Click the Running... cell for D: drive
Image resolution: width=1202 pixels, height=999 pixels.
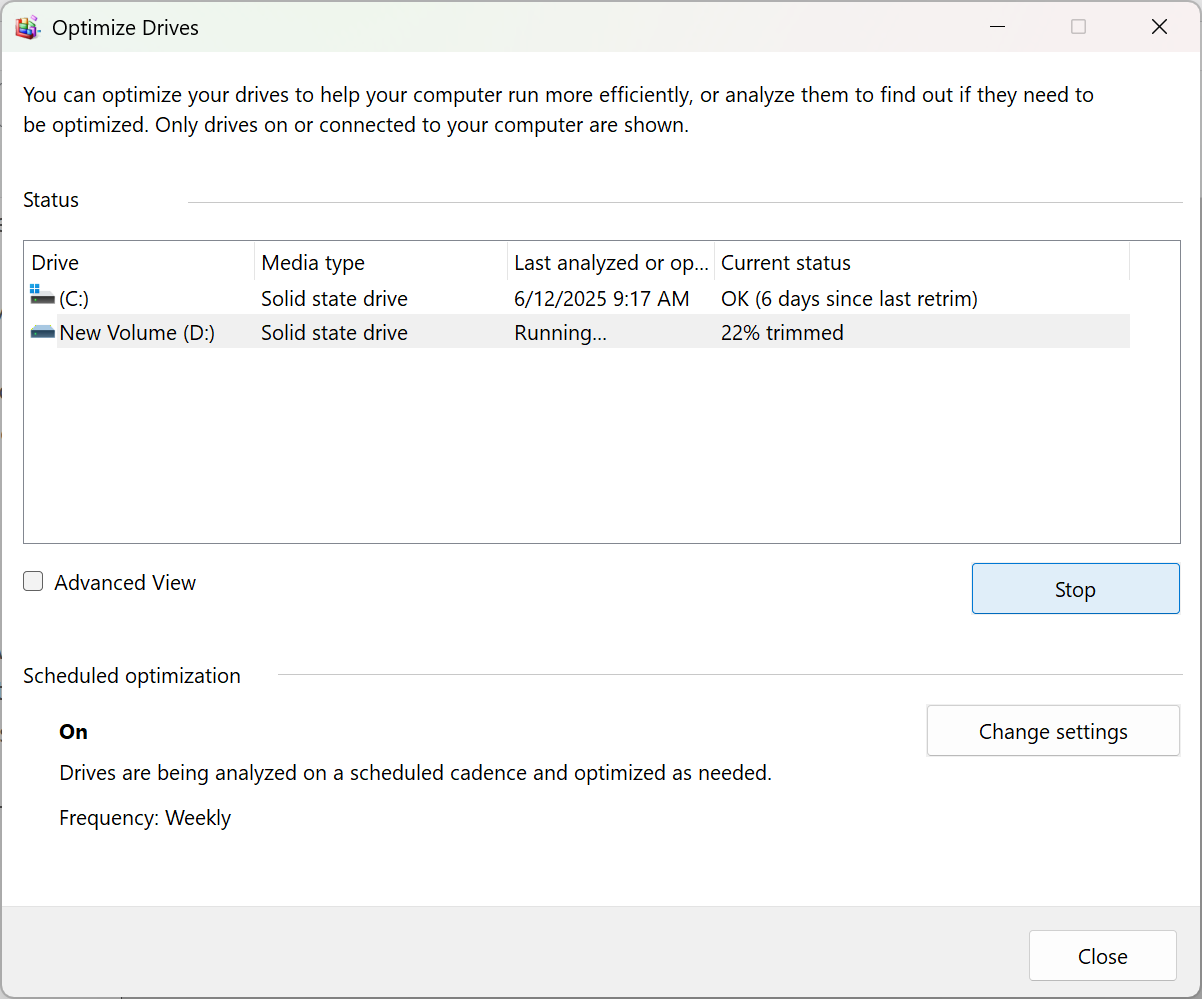coord(560,332)
